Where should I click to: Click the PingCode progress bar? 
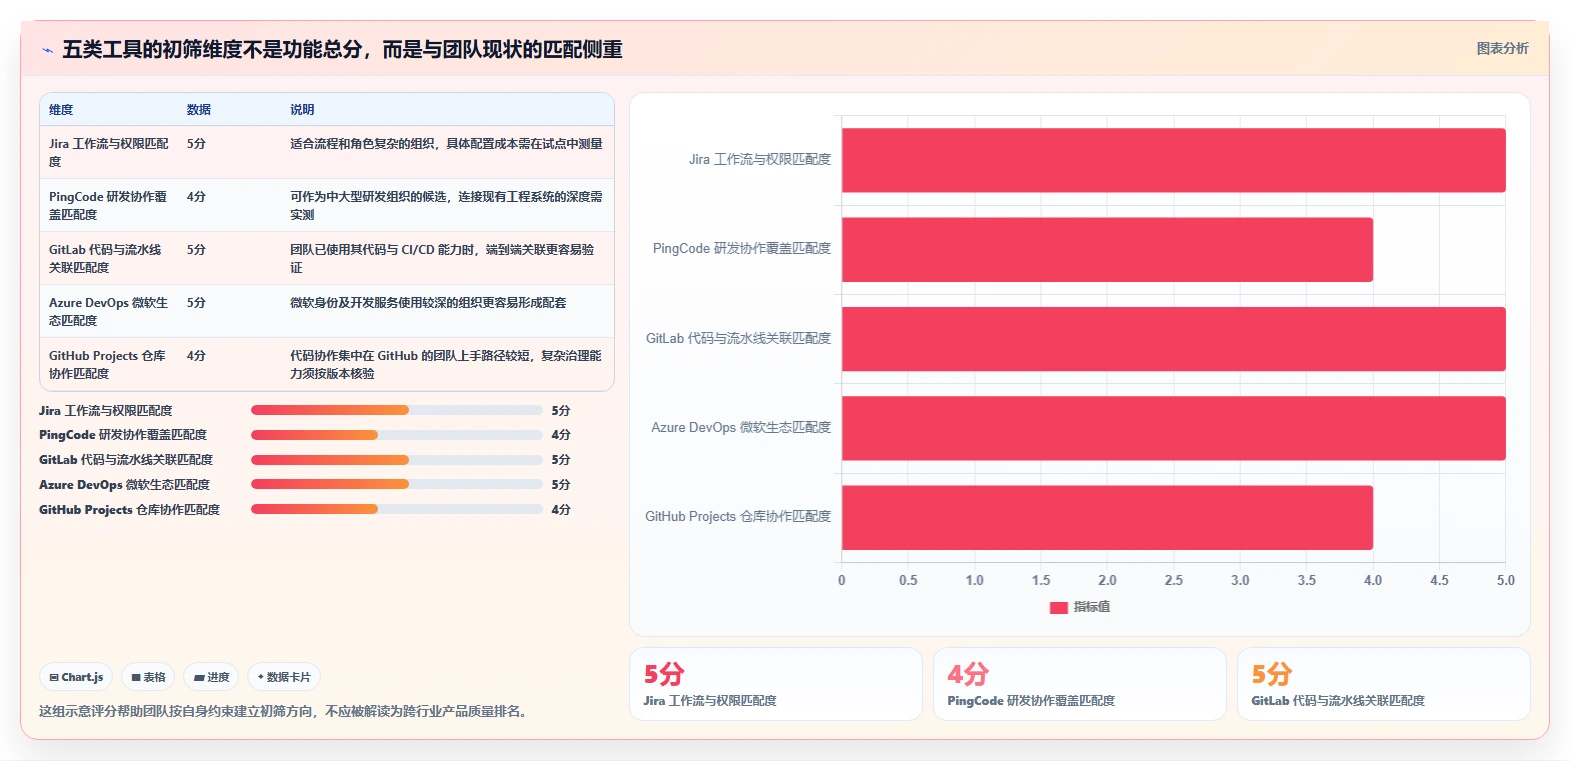[x=396, y=435]
